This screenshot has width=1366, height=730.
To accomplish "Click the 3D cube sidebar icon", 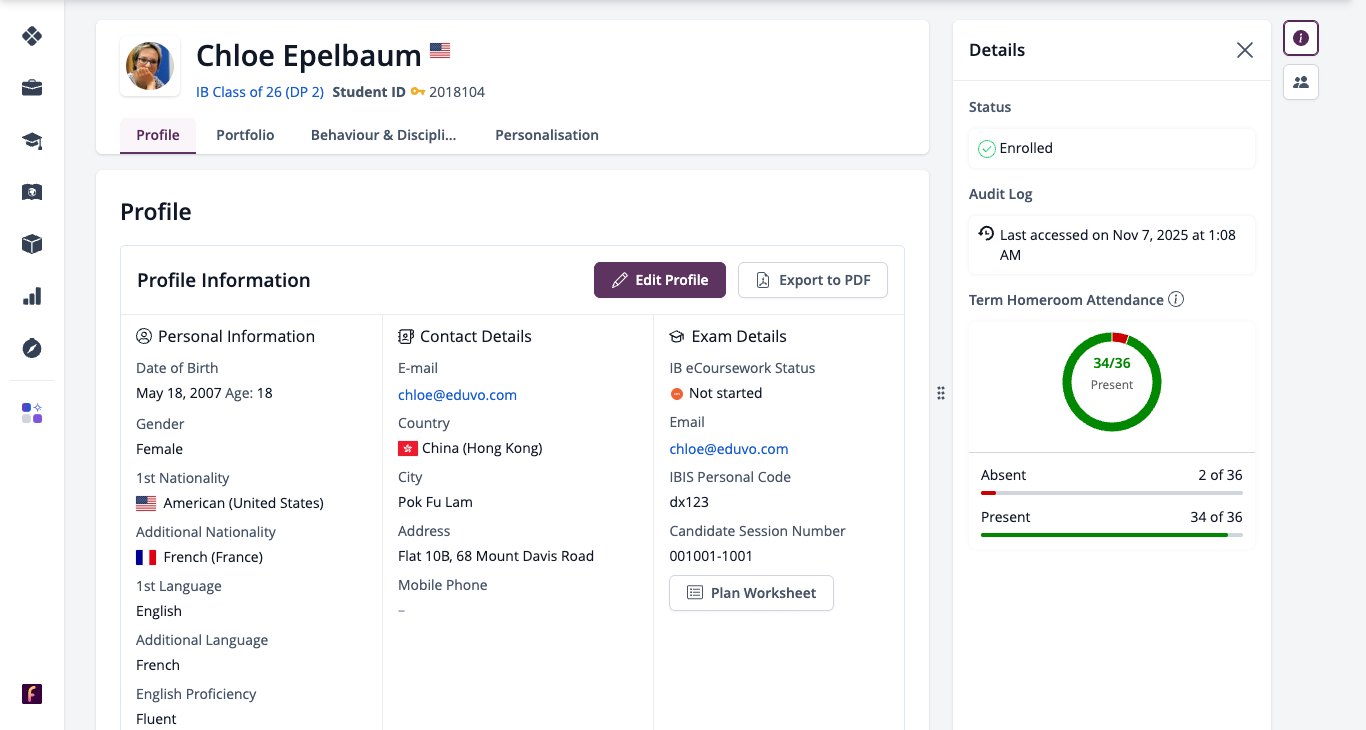I will coord(32,244).
